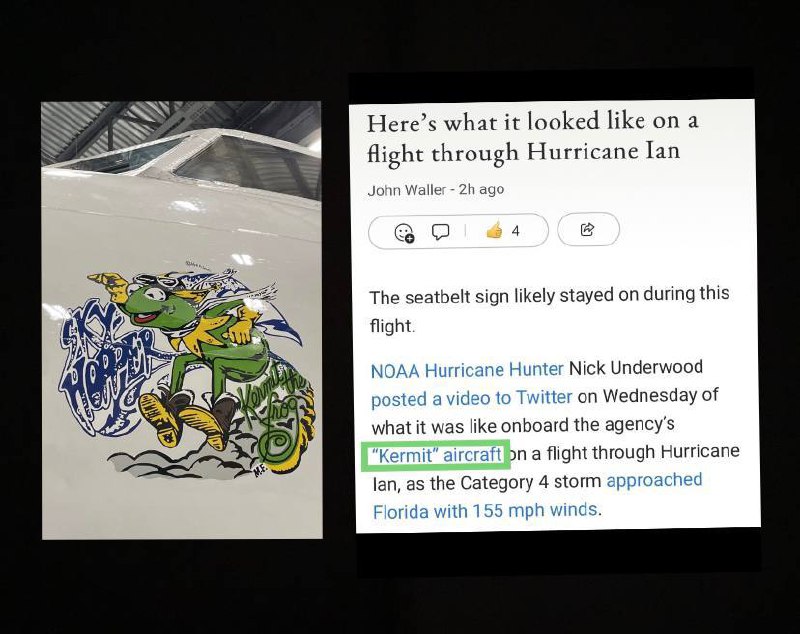Follow the "posted a video to Twitter" link
800x634 pixels.
[471, 398]
